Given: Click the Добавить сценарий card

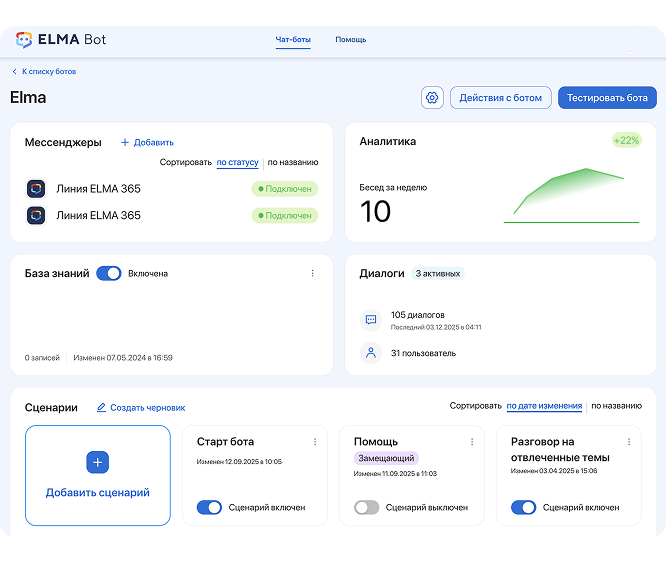Looking at the screenshot, I should (x=98, y=475).
